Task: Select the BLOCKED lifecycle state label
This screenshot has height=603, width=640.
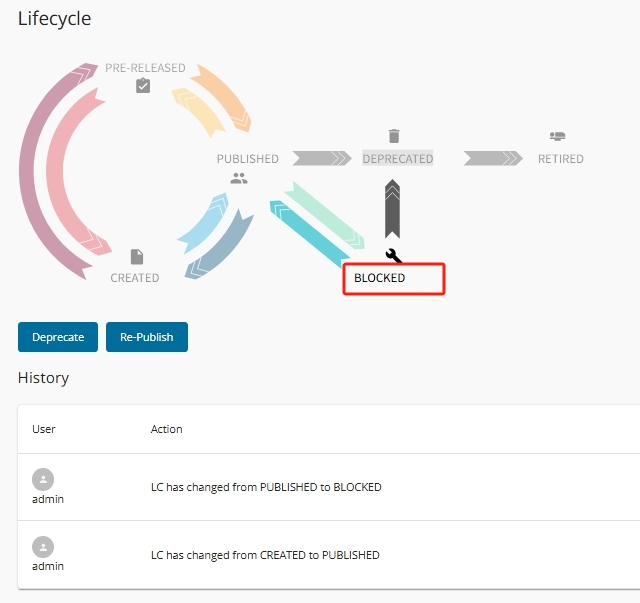Action: pyautogui.click(x=380, y=278)
